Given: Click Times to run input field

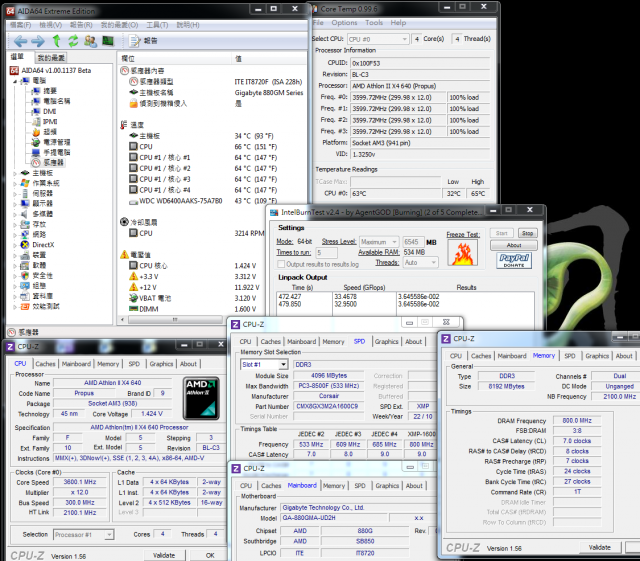Looking at the screenshot, I should [327, 253].
